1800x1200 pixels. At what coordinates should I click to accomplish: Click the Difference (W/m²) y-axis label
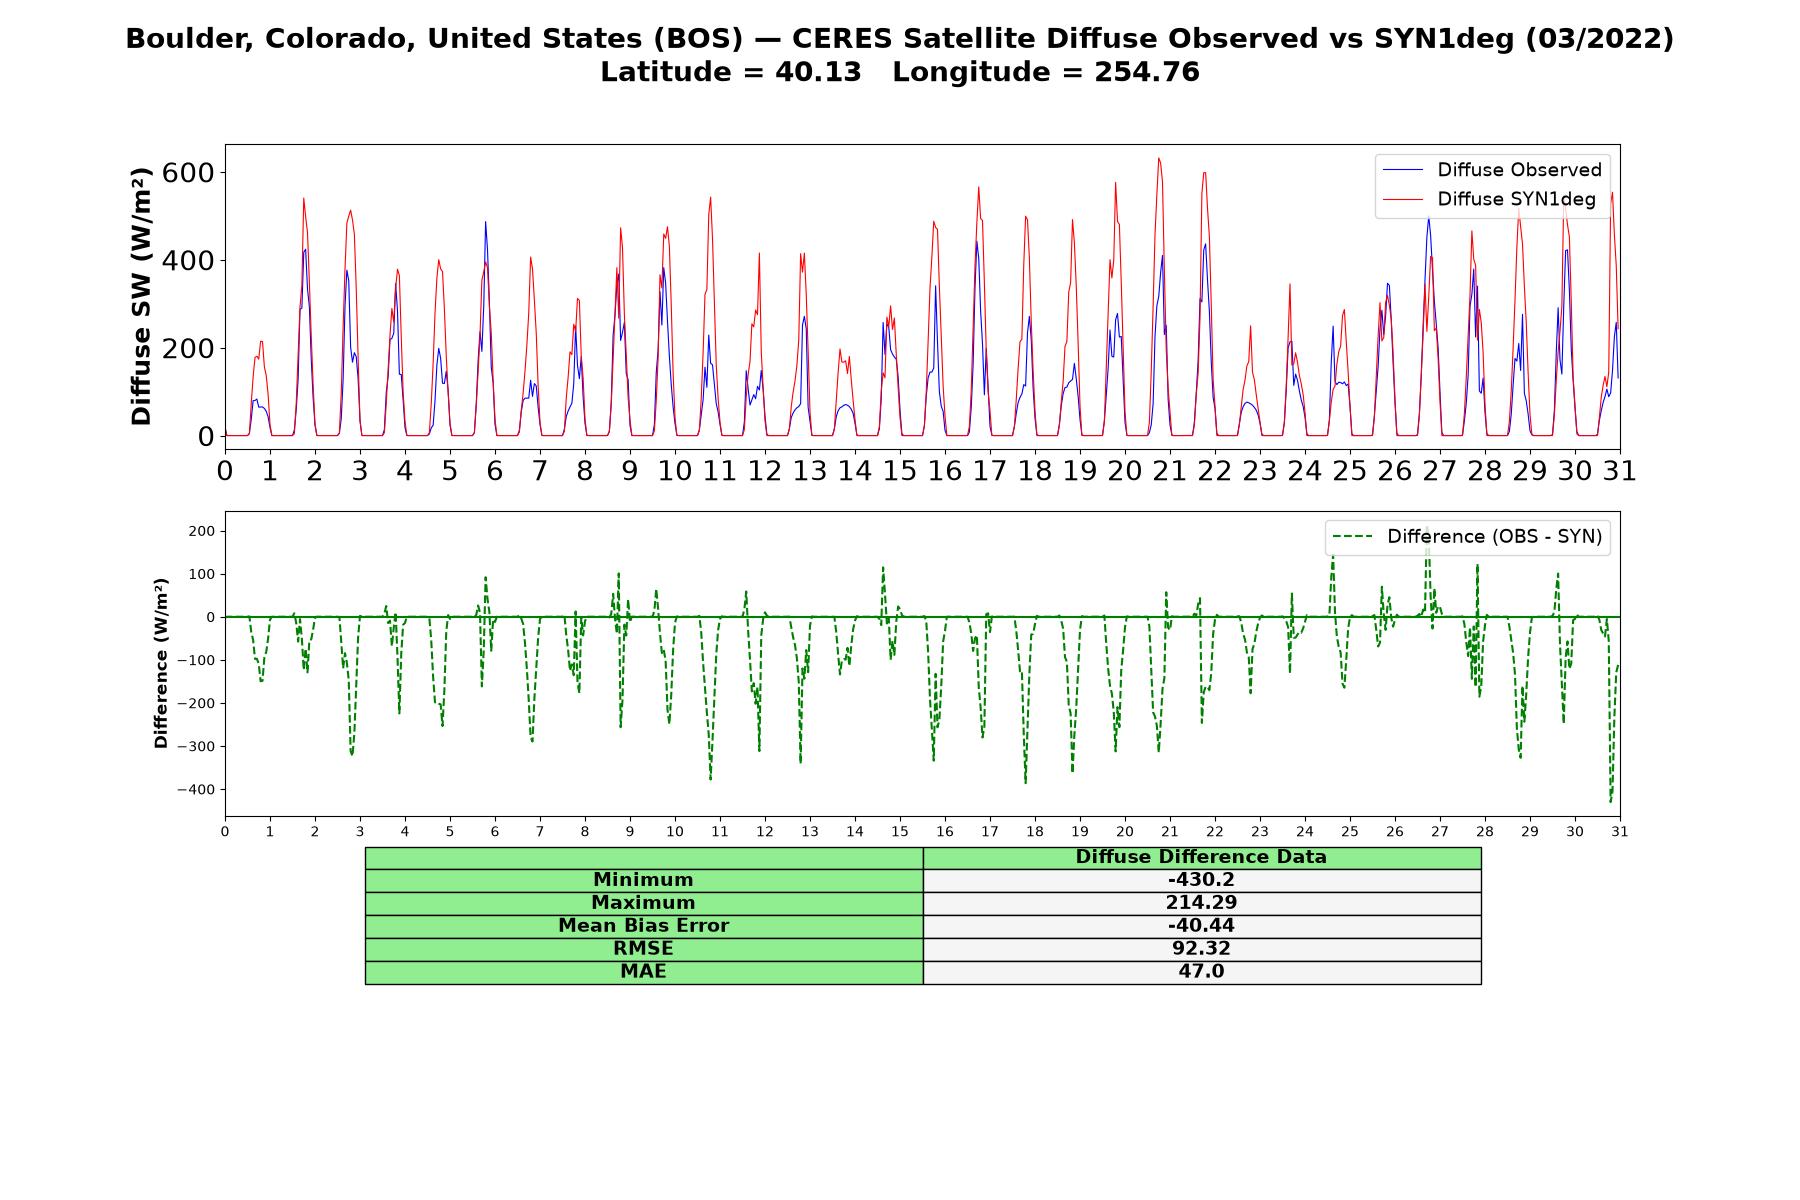coord(161,664)
